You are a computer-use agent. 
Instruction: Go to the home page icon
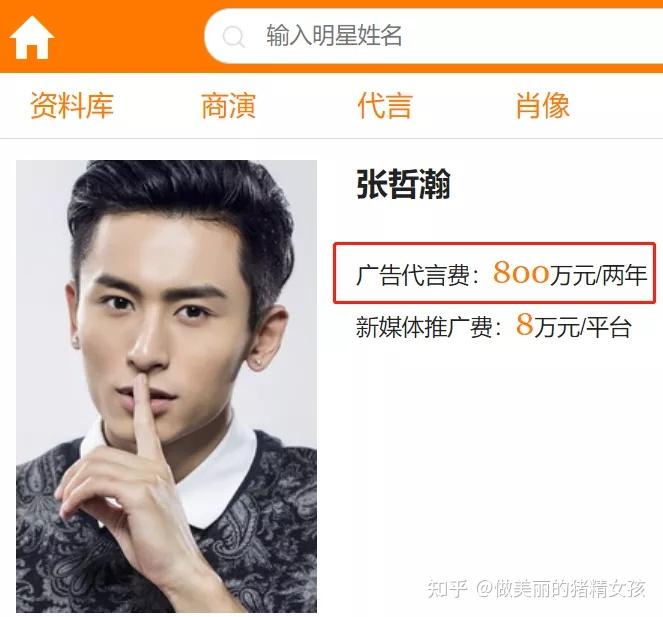[x=32, y=38]
